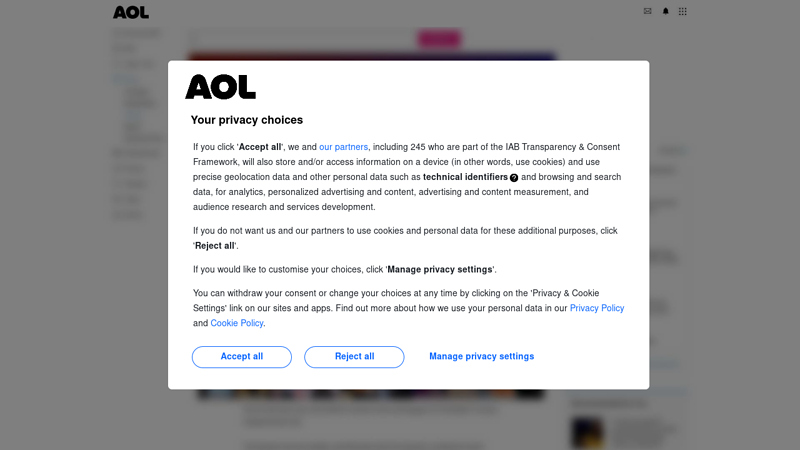Open the mail envelope icon
The image size is (800, 450).
point(647,11)
